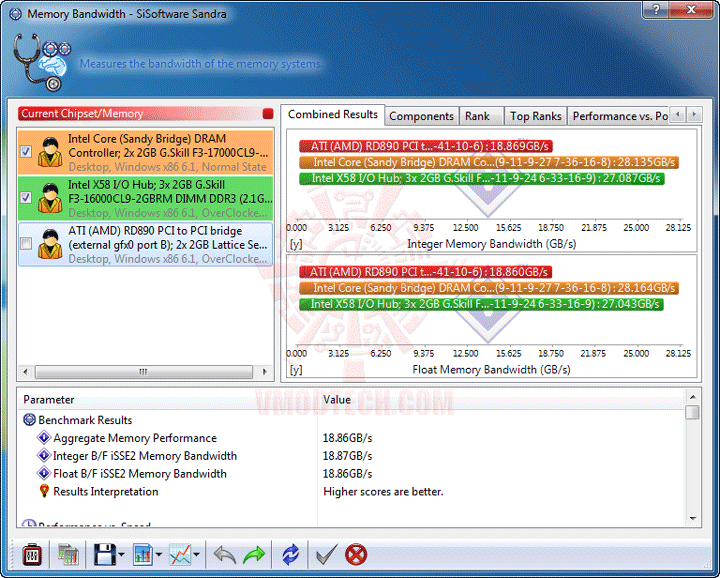Select the ATI RD890 PCI to PCI bridge entry

(x=146, y=244)
